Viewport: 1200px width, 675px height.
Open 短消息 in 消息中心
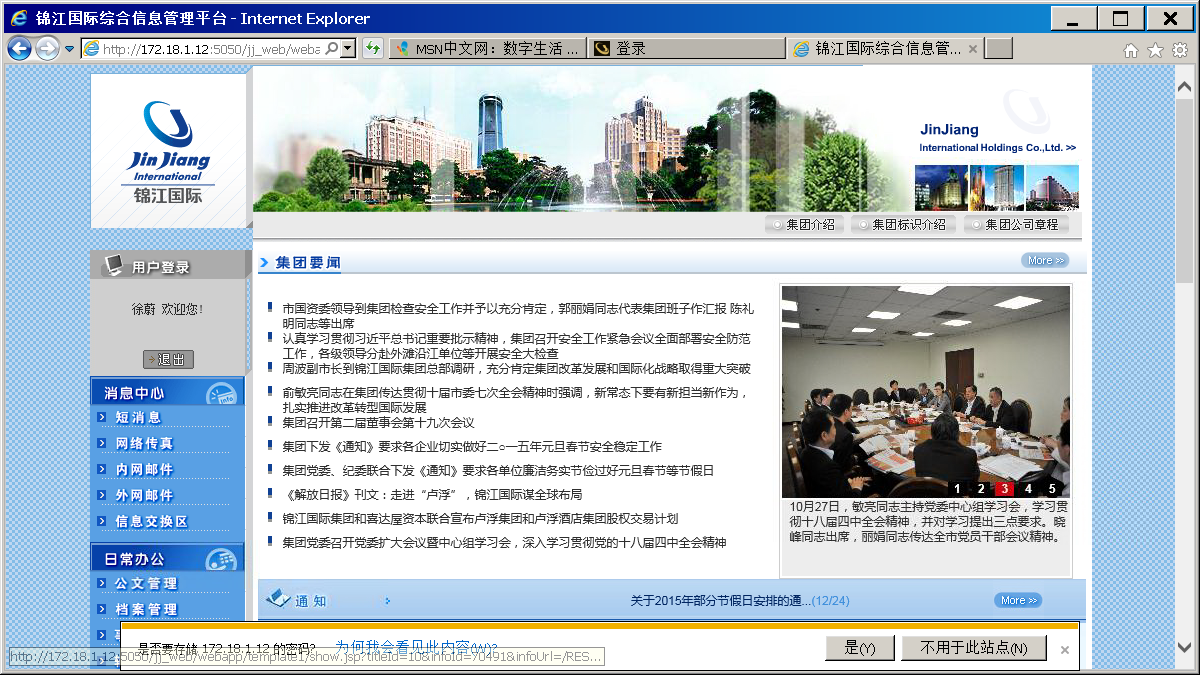click(137, 417)
